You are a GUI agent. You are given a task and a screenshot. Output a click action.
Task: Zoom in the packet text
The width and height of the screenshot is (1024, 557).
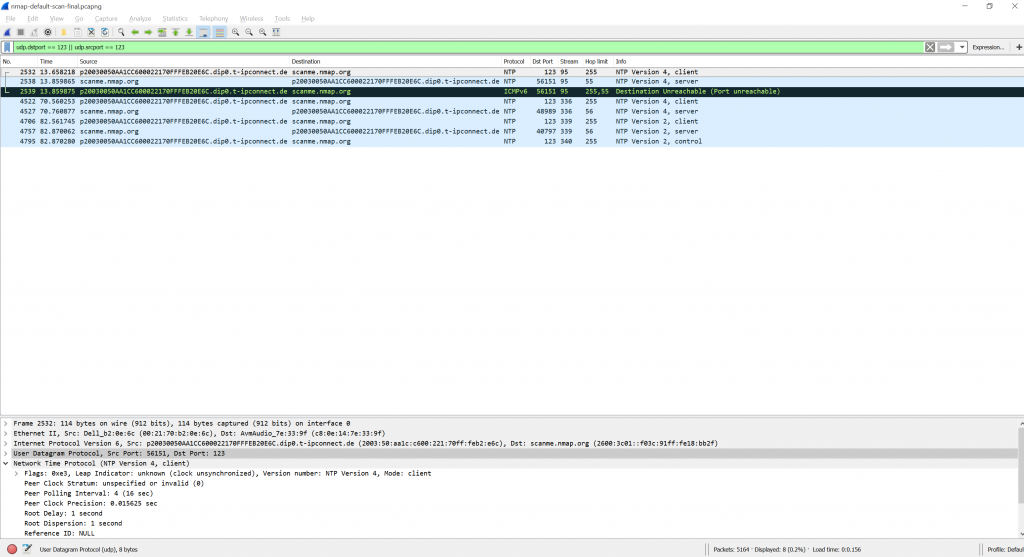235,32
